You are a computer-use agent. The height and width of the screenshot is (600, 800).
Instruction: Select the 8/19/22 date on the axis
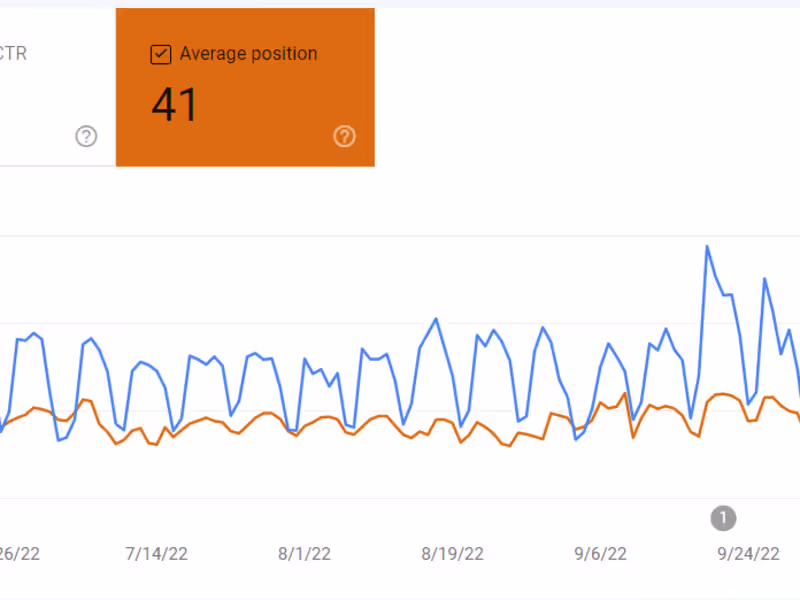tap(453, 553)
